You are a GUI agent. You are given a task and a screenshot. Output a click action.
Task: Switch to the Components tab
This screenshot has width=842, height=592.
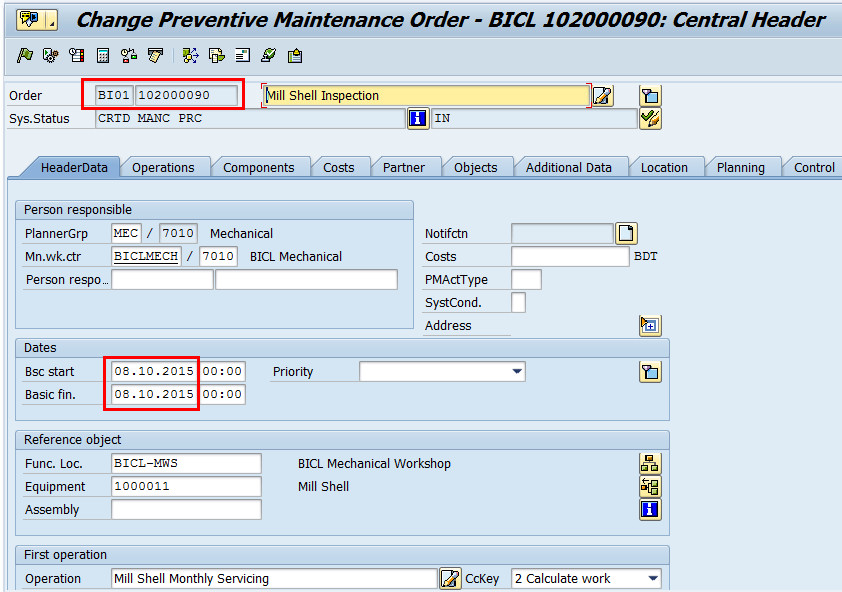coord(261,167)
